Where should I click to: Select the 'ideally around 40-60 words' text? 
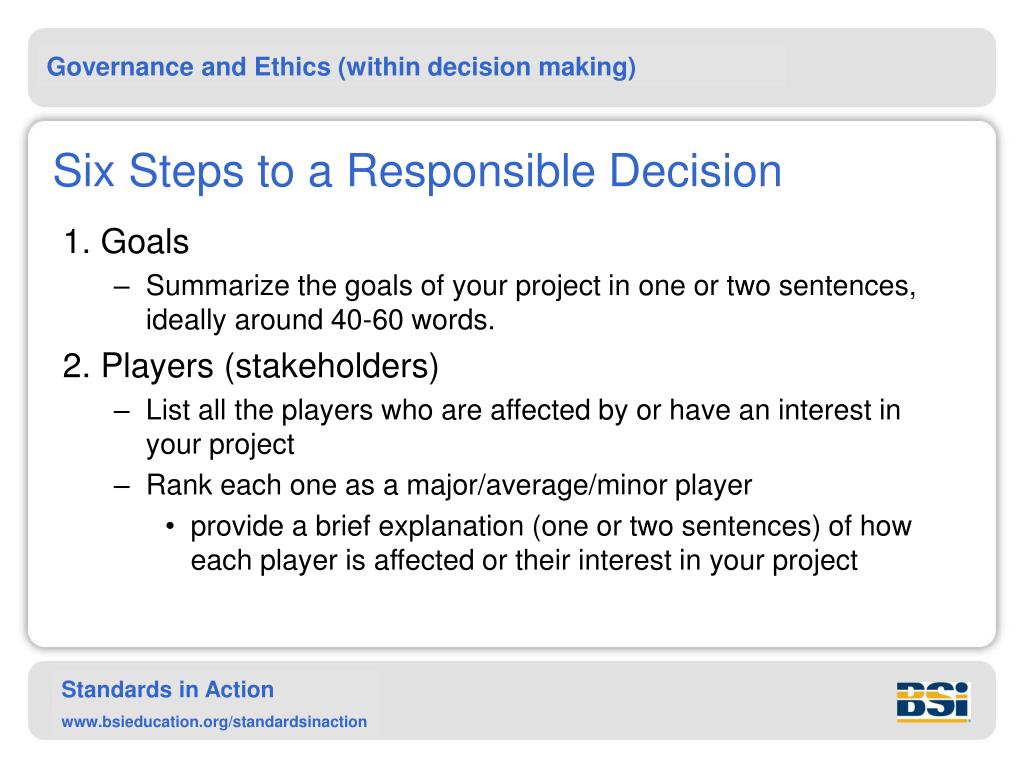click(320, 320)
